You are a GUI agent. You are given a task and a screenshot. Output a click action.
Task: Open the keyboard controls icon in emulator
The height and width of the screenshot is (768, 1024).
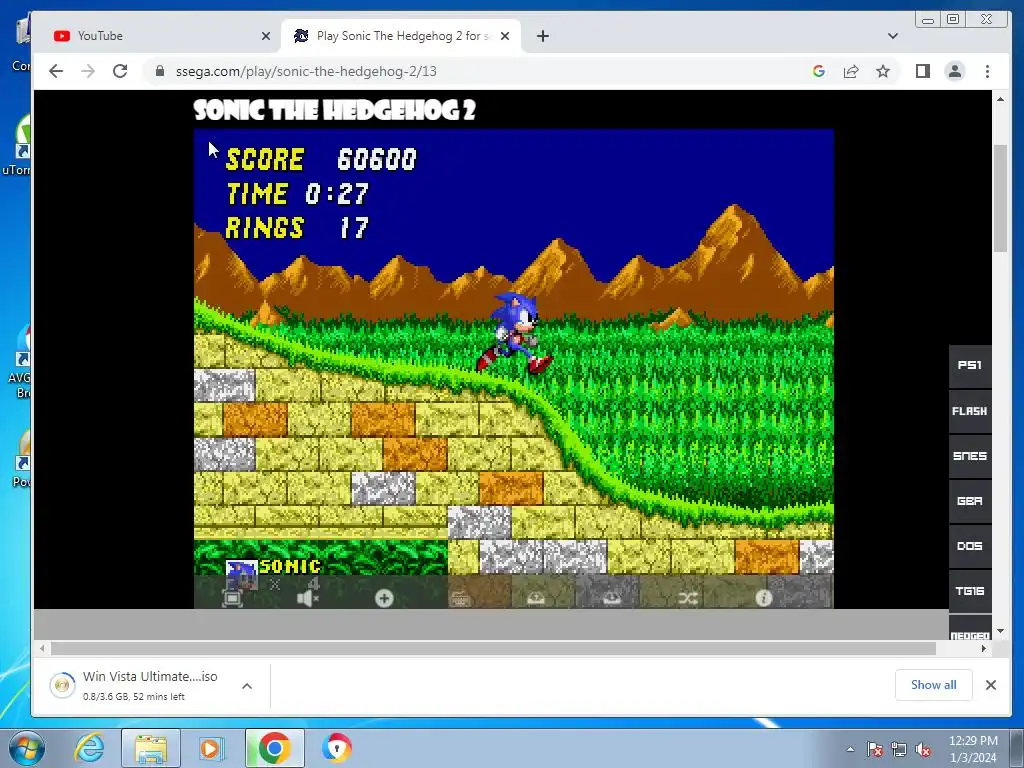pos(460,598)
